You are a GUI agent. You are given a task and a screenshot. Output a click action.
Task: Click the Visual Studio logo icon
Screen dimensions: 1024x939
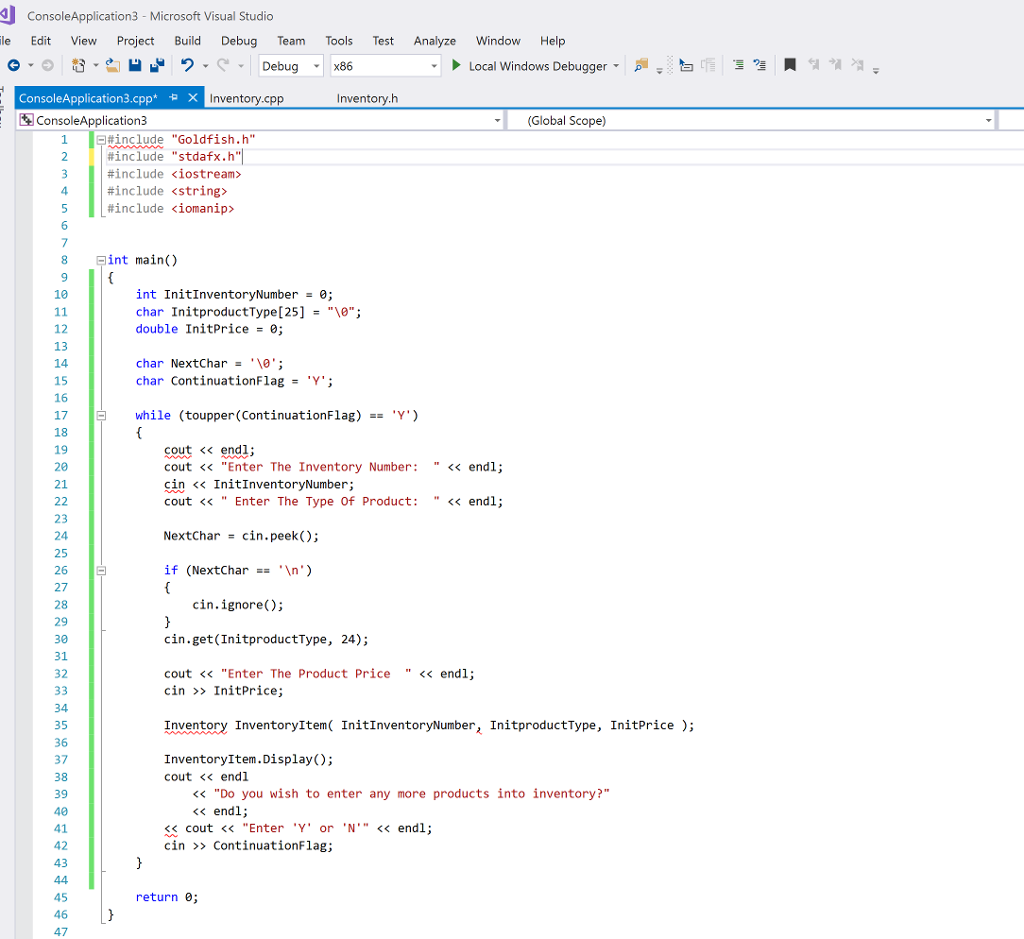click(x=8, y=14)
